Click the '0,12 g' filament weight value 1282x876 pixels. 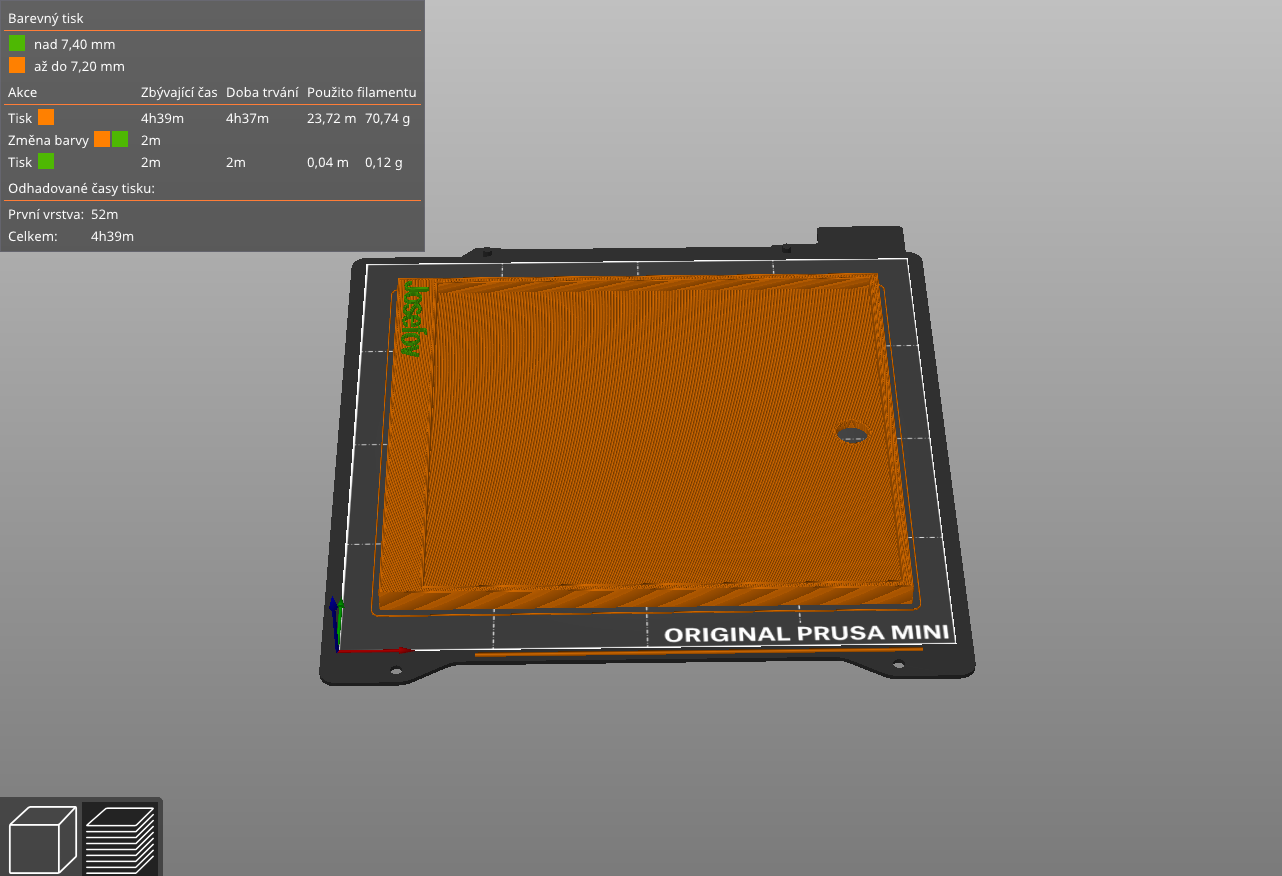coord(384,162)
